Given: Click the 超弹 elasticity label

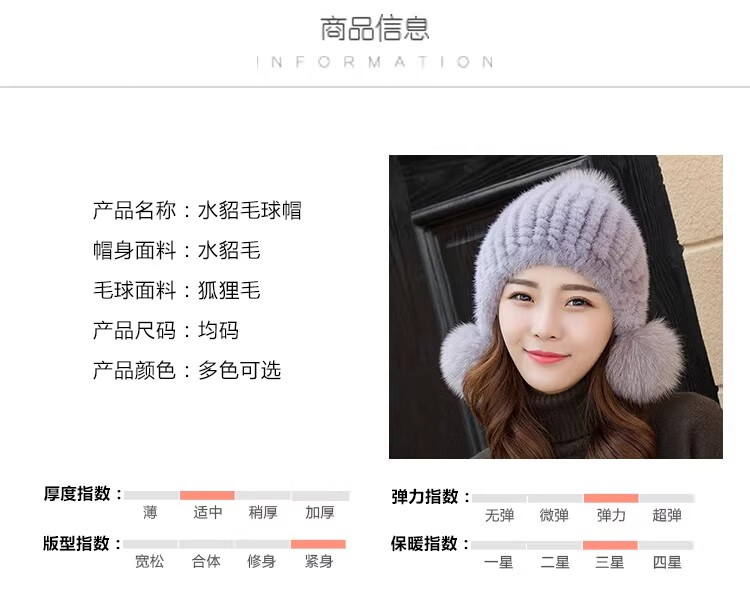Looking at the screenshot, I should [x=667, y=515].
